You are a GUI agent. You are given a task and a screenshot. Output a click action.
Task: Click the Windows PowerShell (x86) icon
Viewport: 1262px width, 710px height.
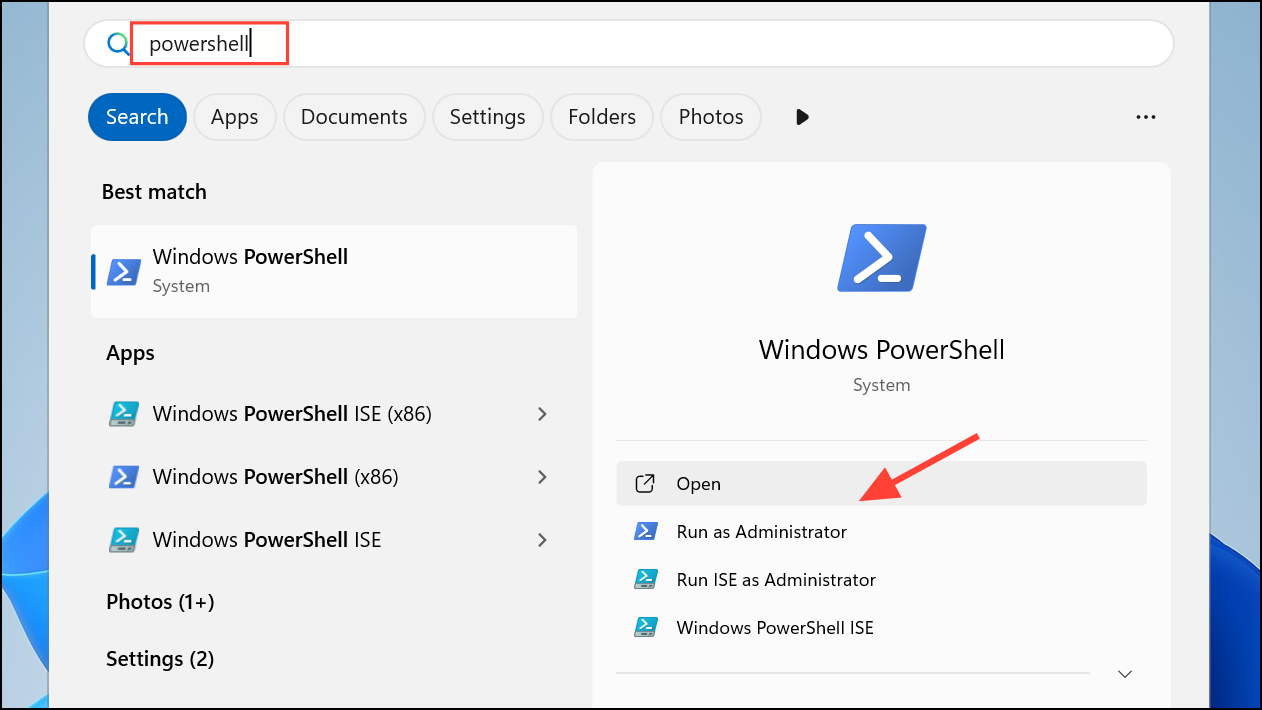(123, 477)
